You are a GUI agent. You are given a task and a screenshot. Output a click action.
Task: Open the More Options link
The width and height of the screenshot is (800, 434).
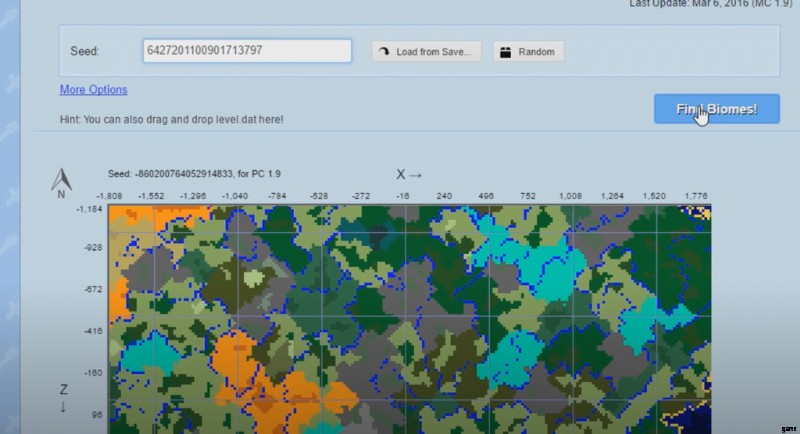pos(93,90)
